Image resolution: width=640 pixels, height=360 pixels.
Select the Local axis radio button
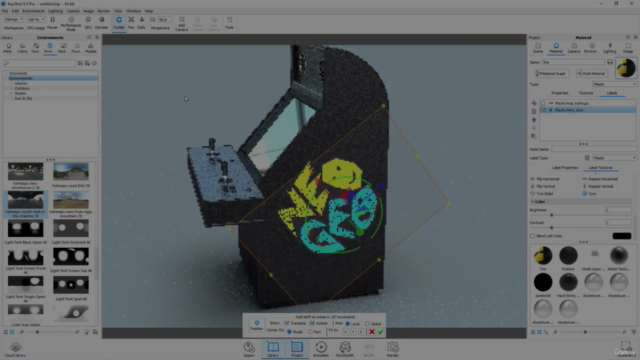[348, 324]
